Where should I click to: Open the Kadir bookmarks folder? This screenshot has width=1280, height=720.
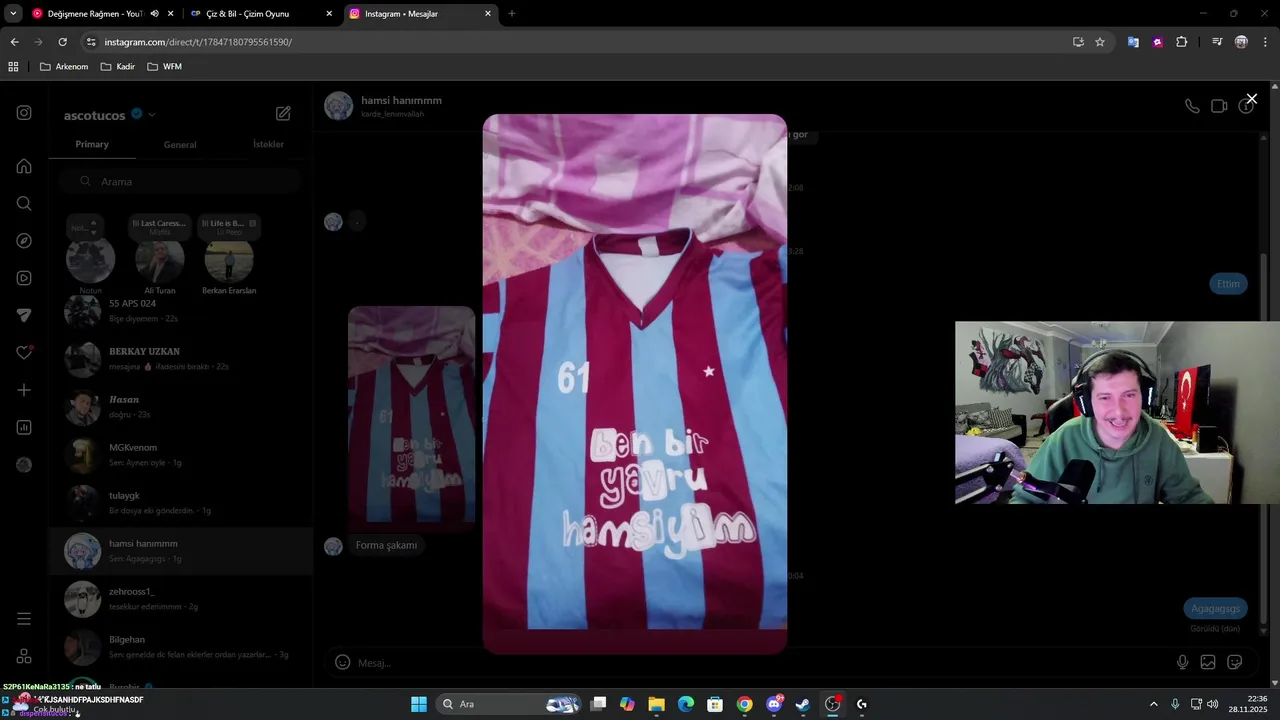[x=118, y=67]
